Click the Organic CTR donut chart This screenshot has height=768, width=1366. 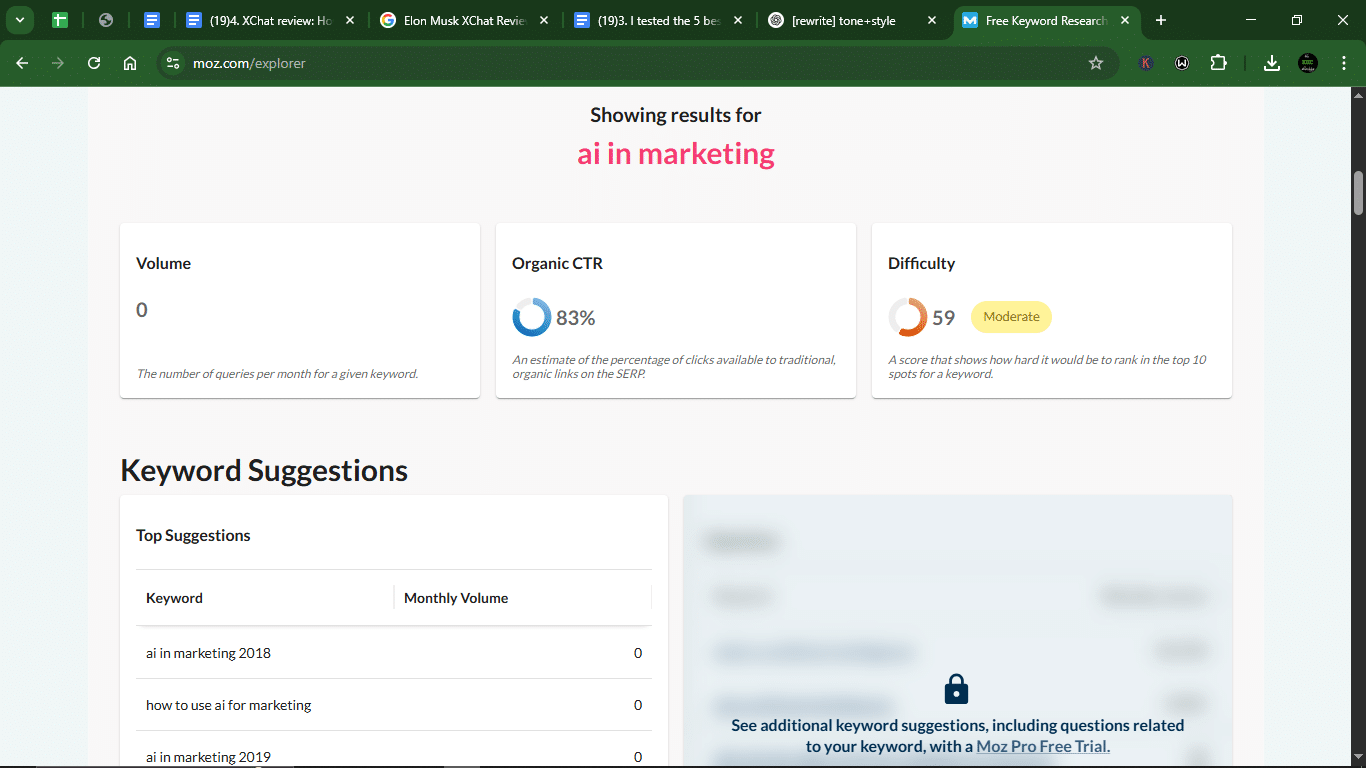pyautogui.click(x=531, y=317)
